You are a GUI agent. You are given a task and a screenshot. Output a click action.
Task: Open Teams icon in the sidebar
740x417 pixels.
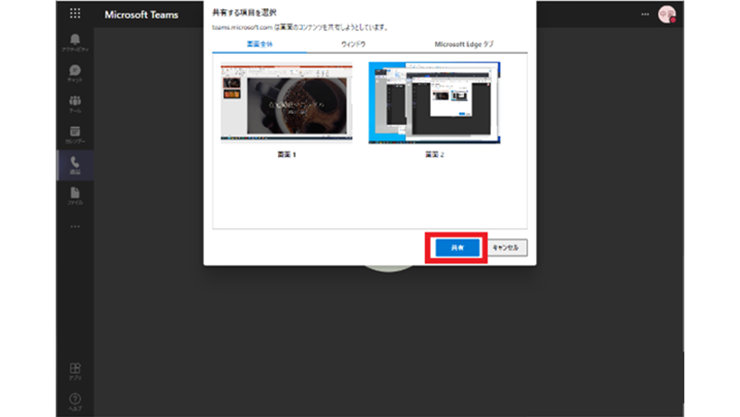[x=75, y=104]
